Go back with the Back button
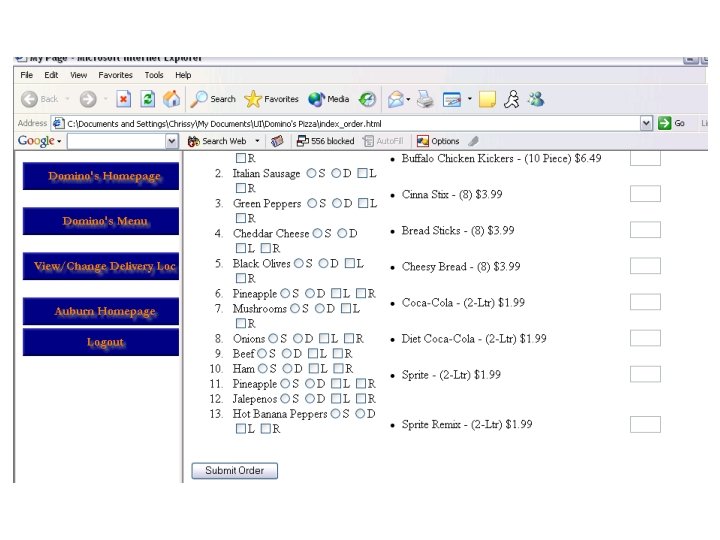This screenshot has height=540, width=720. (x=39, y=99)
